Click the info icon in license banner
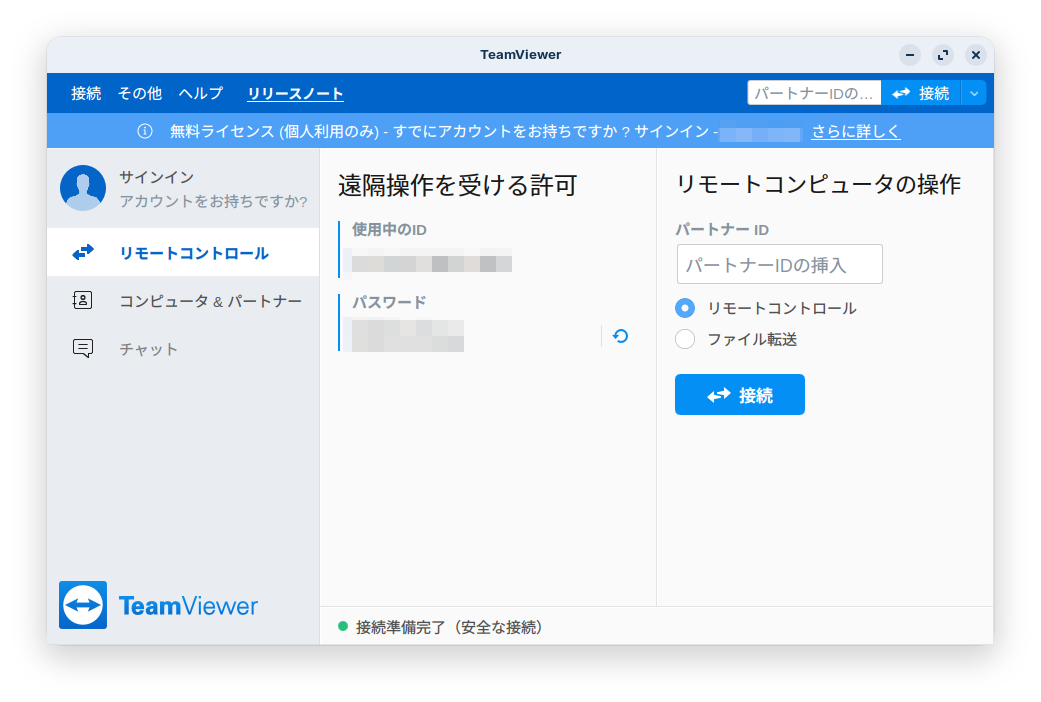This screenshot has height=702, width=1041. (x=145, y=132)
